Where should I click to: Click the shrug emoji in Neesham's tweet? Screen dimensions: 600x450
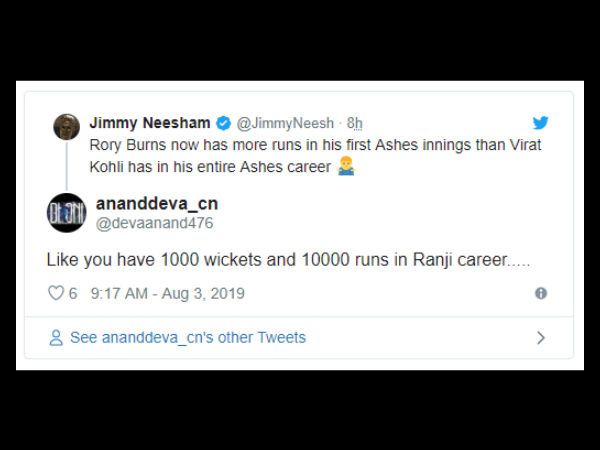[x=346, y=167]
